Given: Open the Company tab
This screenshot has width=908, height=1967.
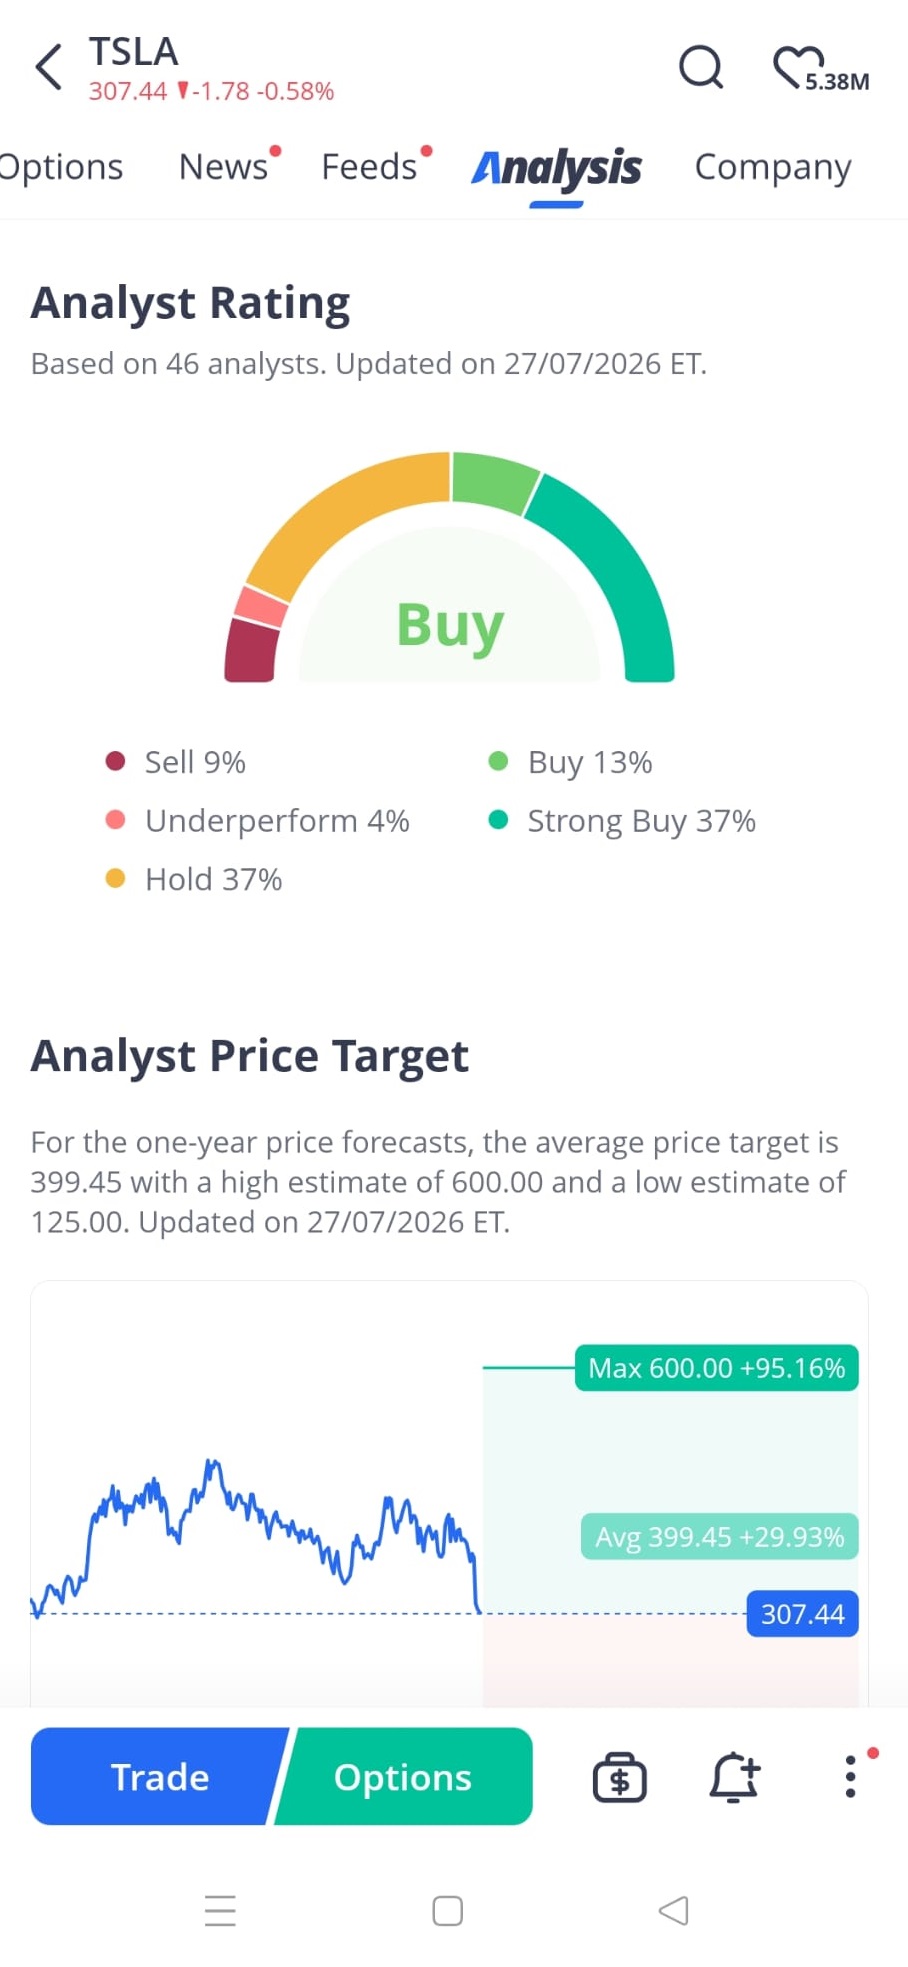Looking at the screenshot, I should pos(773,167).
